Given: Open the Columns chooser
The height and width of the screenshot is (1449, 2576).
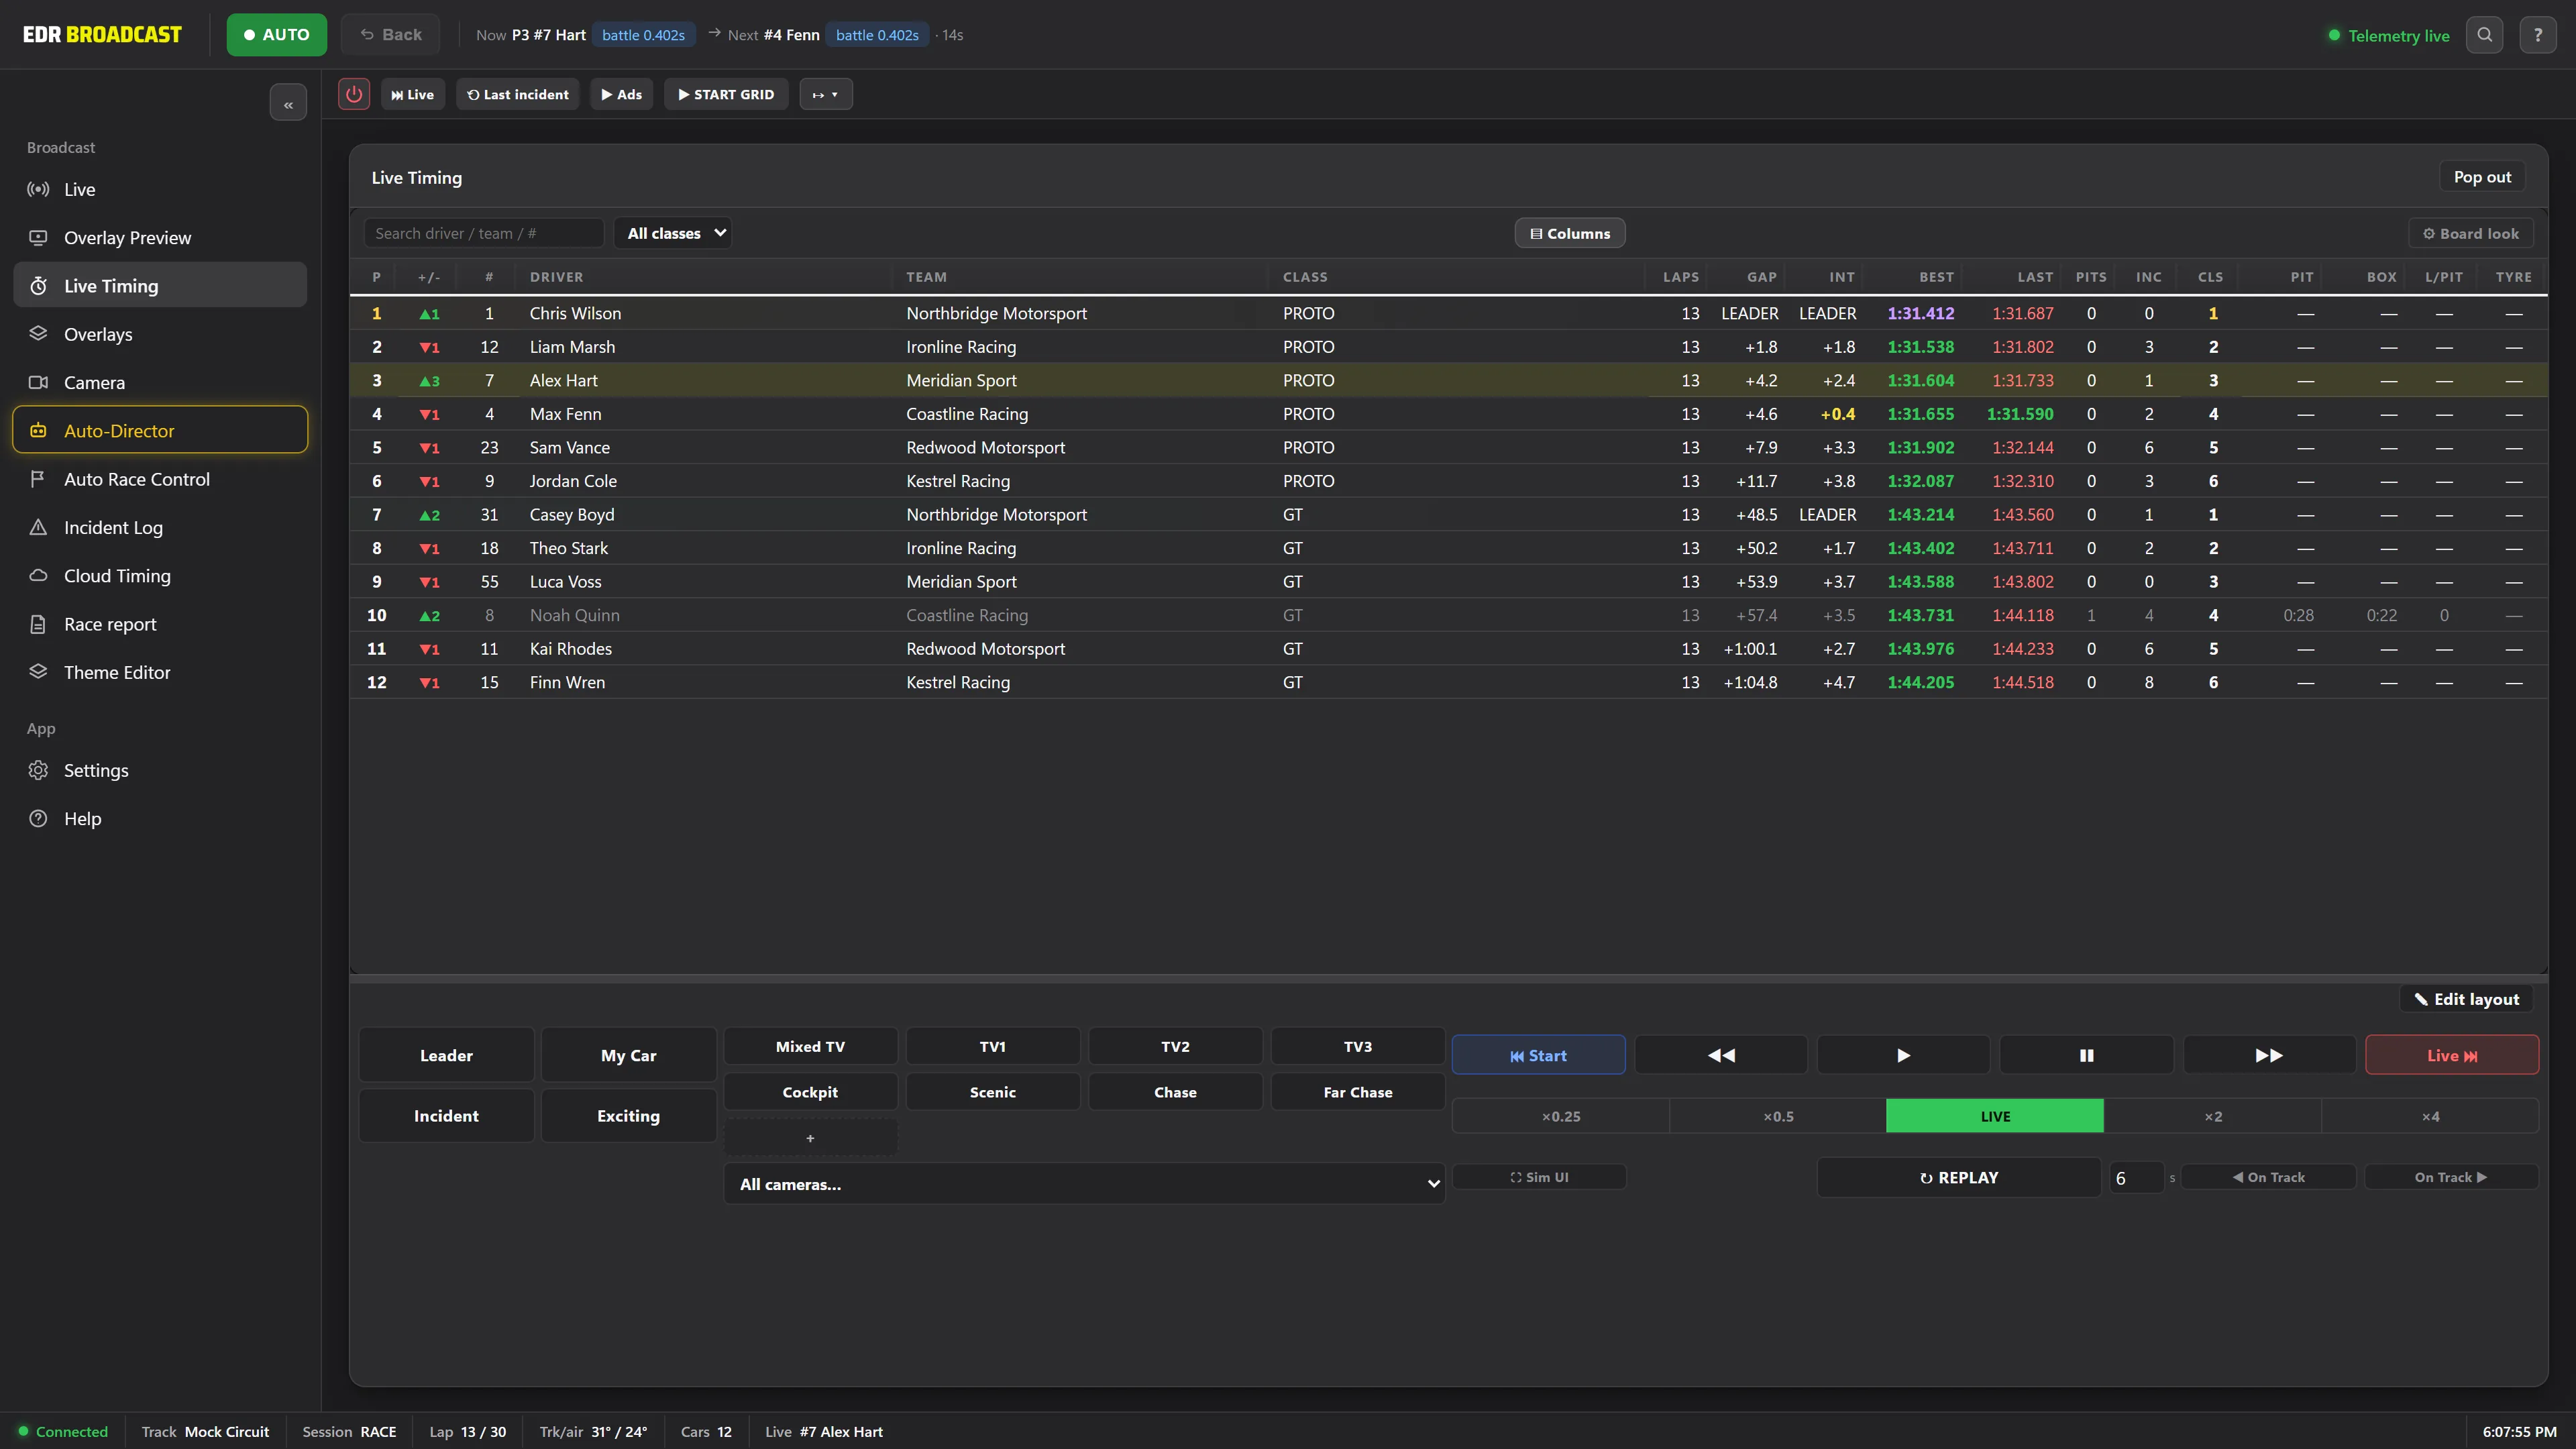Looking at the screenshot, I should click(x=1570, y=233).
